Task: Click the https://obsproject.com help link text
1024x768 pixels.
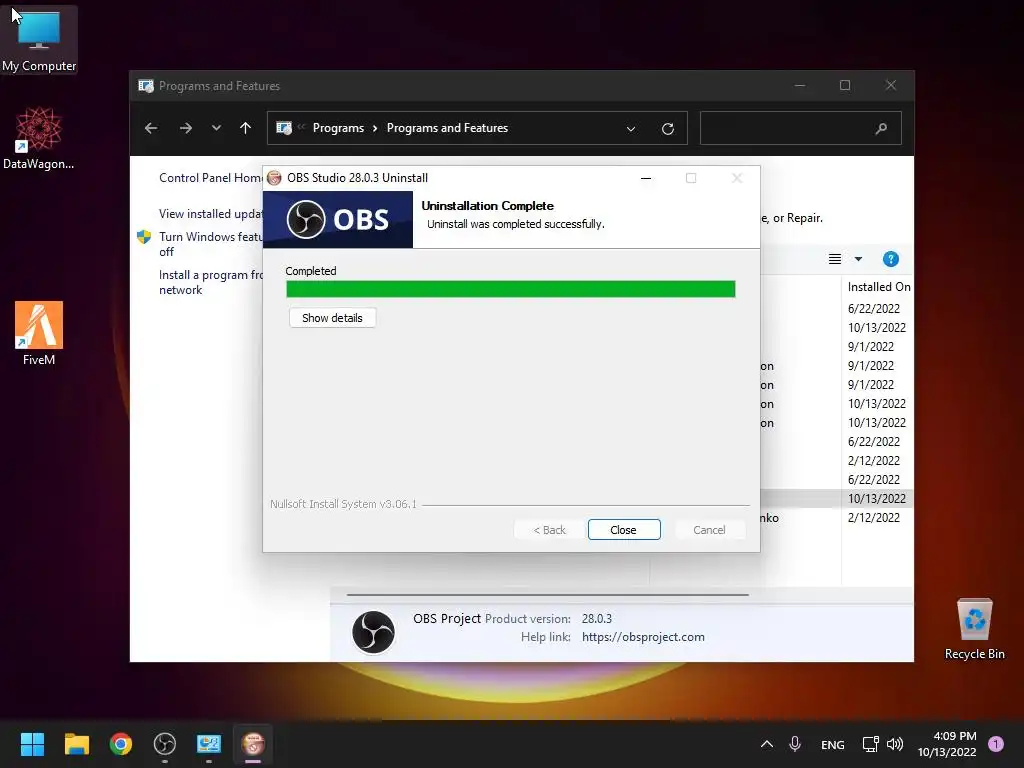Action: pos(643,637)
